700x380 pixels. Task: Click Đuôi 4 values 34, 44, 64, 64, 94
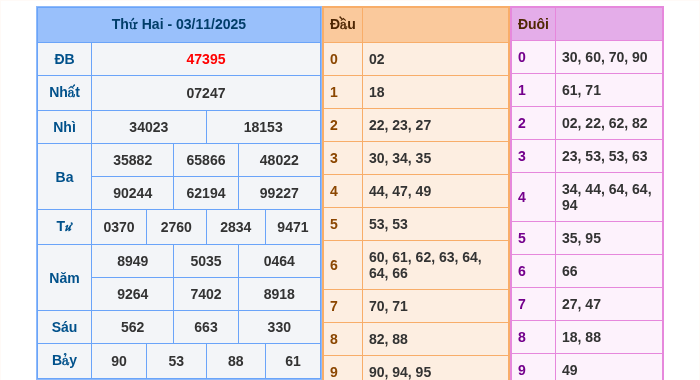tap(607, 197)
